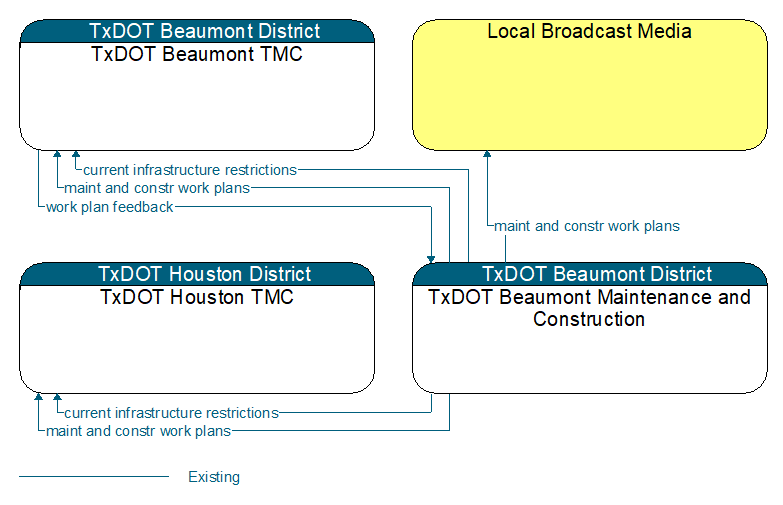This screenshot has width=783, height=505.
Task: Click TxDOT Beaumont District header above Maintenance box
Action: (590, 274)
